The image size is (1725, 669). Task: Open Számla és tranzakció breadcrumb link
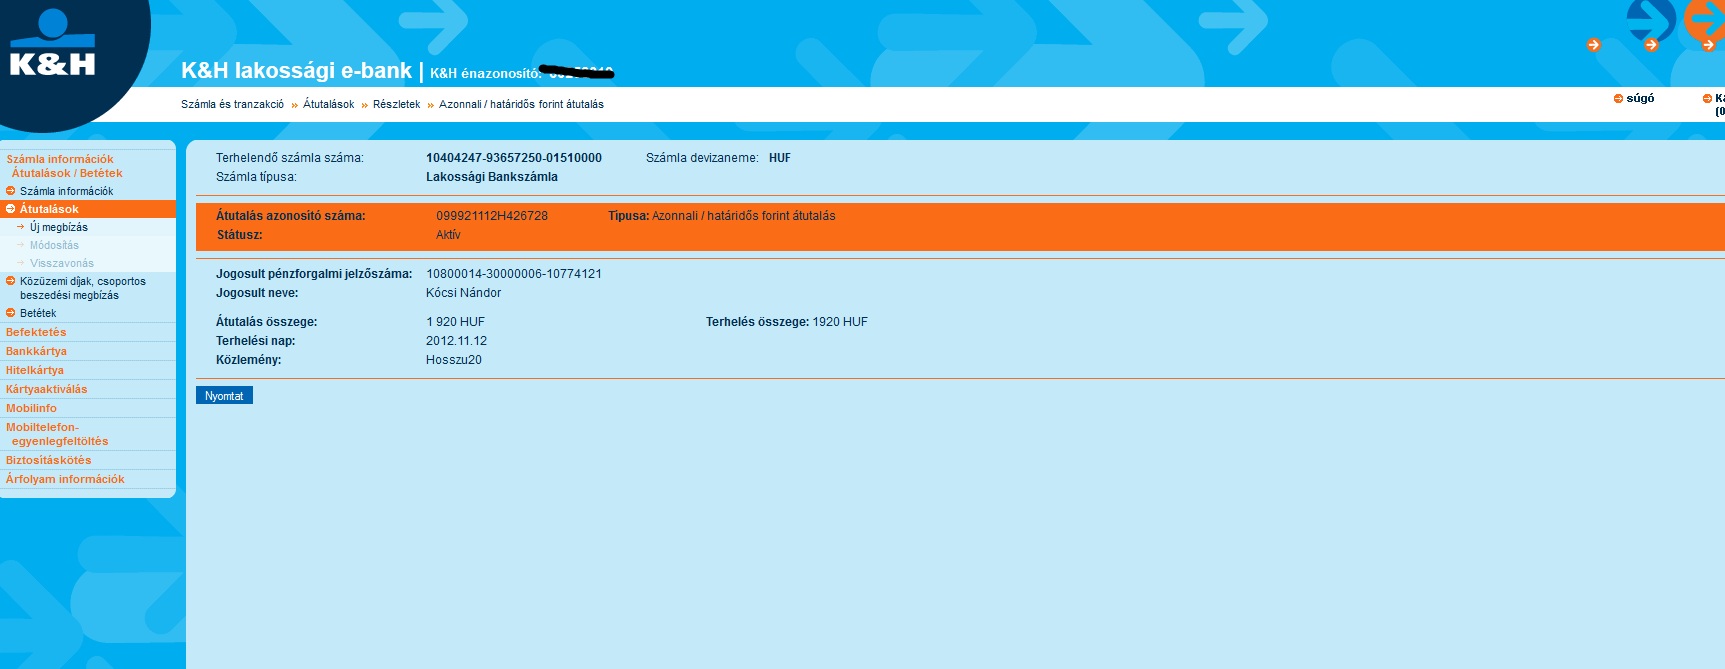[x=232, y=104]
